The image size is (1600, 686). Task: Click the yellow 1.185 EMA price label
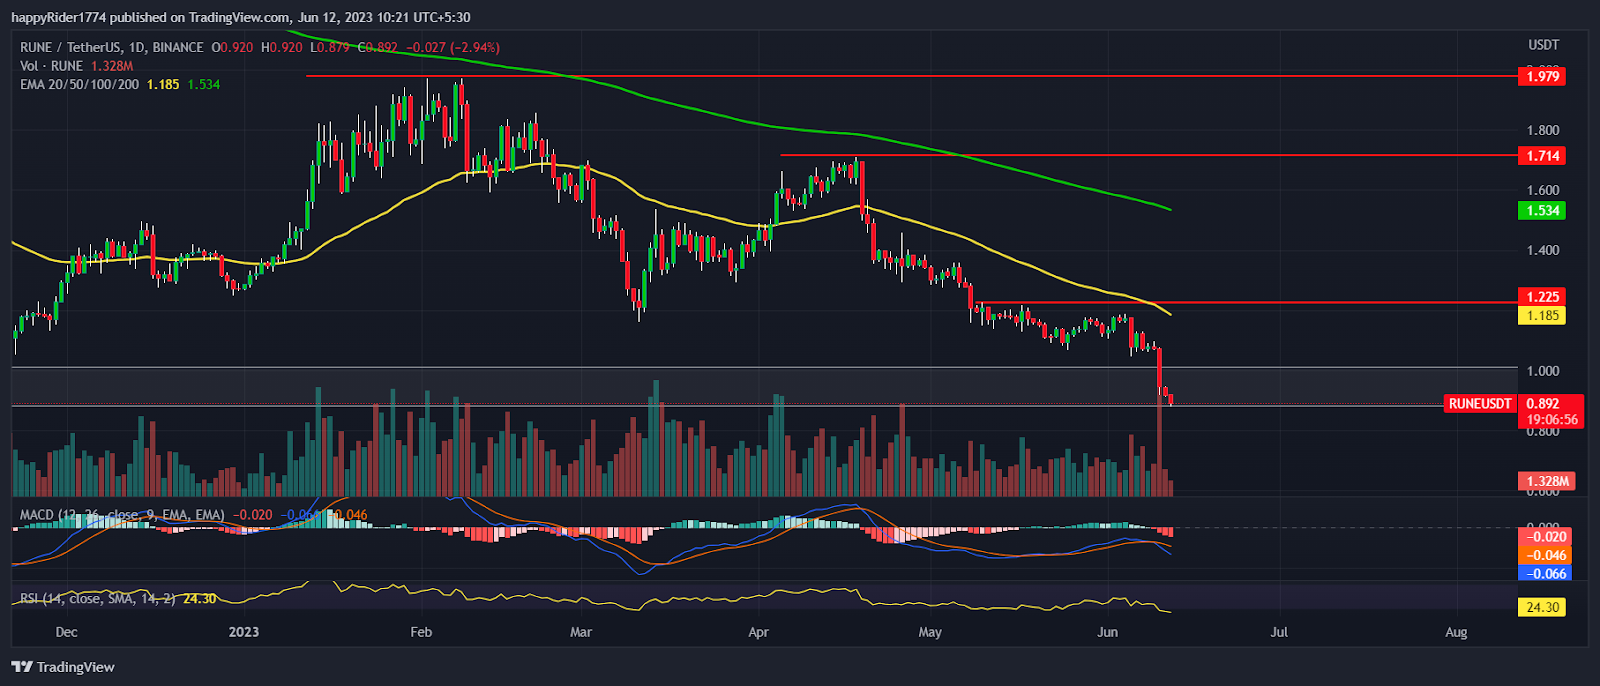click(x=1541, y=315)
